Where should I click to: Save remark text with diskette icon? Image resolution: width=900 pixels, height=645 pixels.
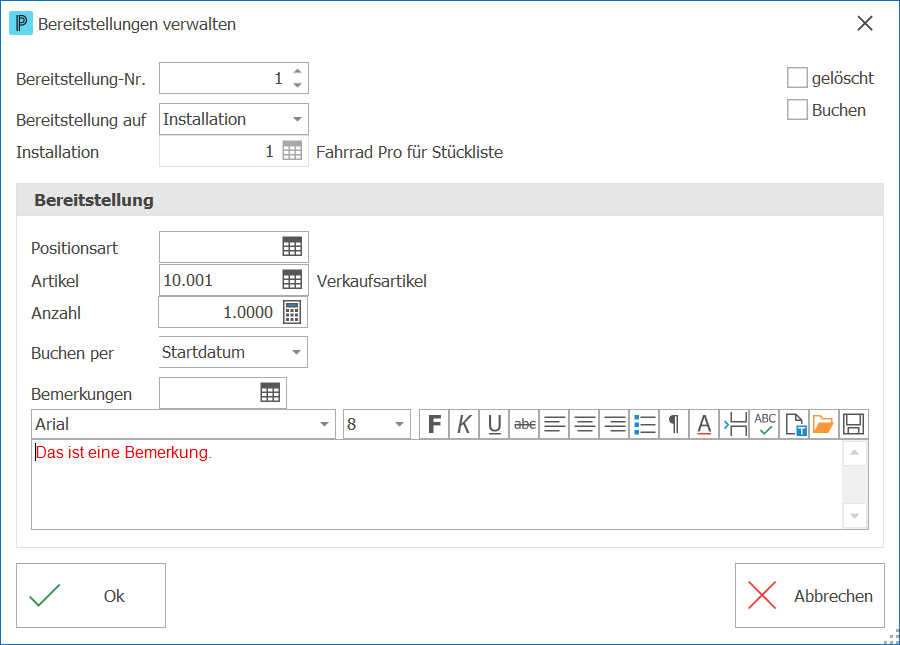point(854,425)
